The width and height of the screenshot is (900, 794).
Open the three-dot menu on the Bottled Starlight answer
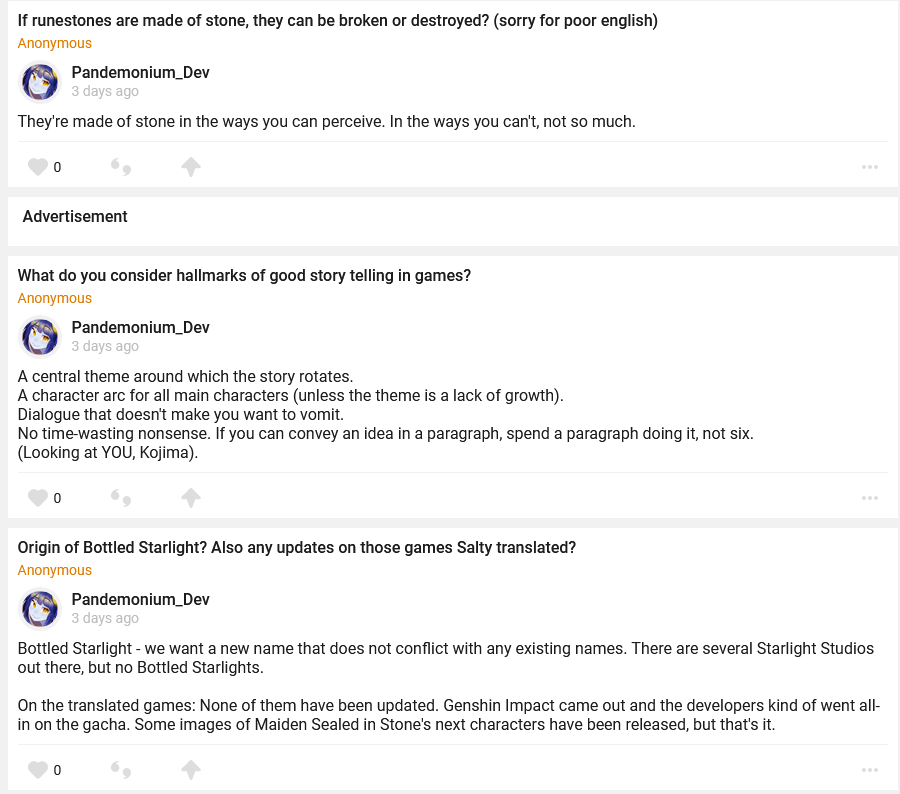point(870,770)
